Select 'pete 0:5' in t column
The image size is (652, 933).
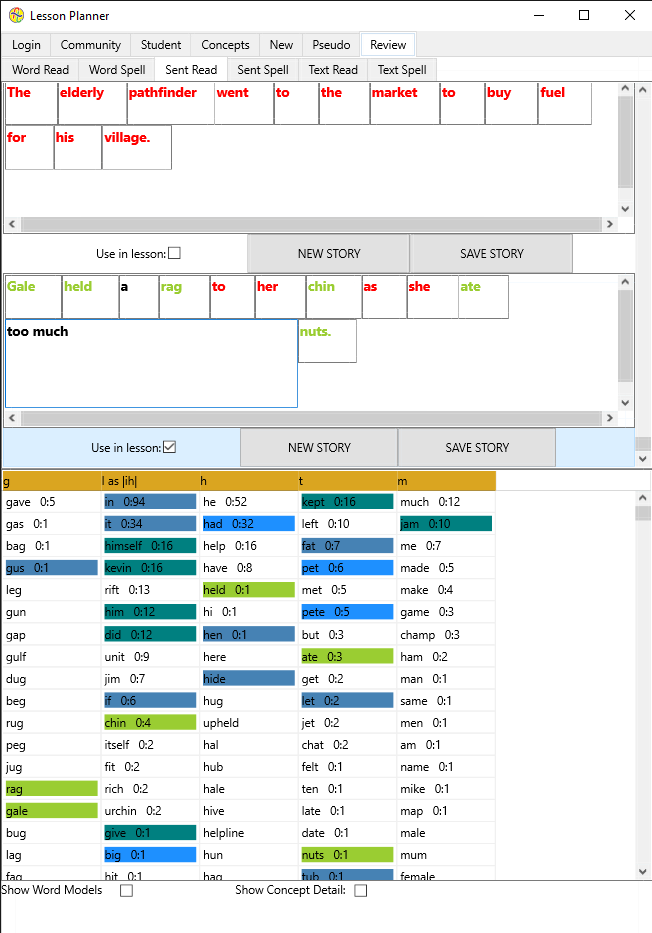pyautogui.click(x=347, y=612)
